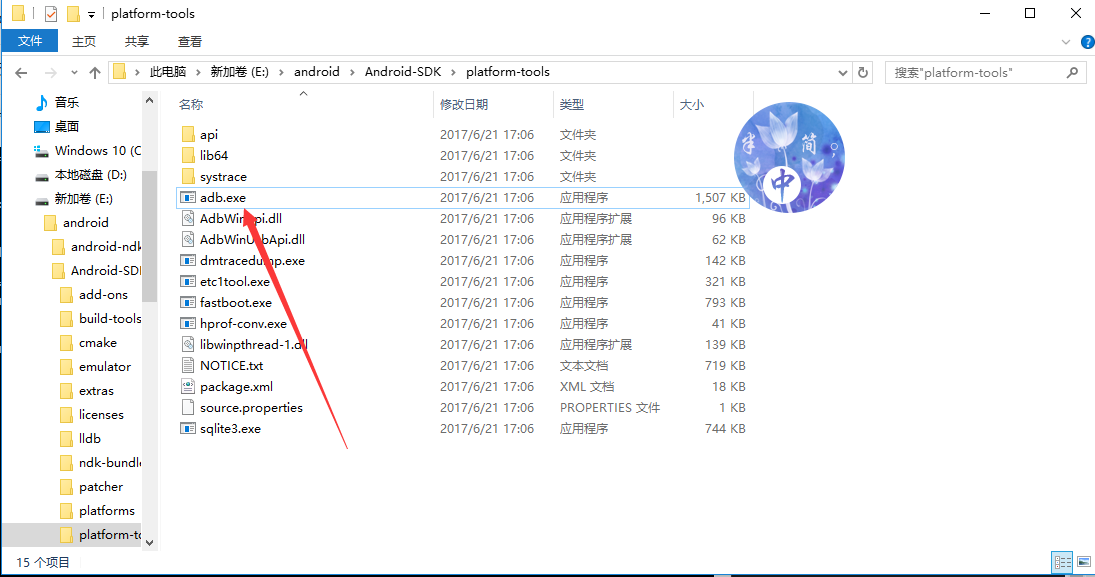Click the NOTICE.txt document icon
The height and width of the screenshot is (577, 1095).
[187, 365]
